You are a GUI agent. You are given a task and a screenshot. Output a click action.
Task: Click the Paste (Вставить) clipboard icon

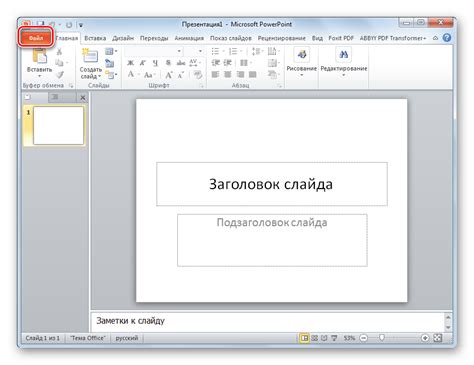click(x=40, y=55)
